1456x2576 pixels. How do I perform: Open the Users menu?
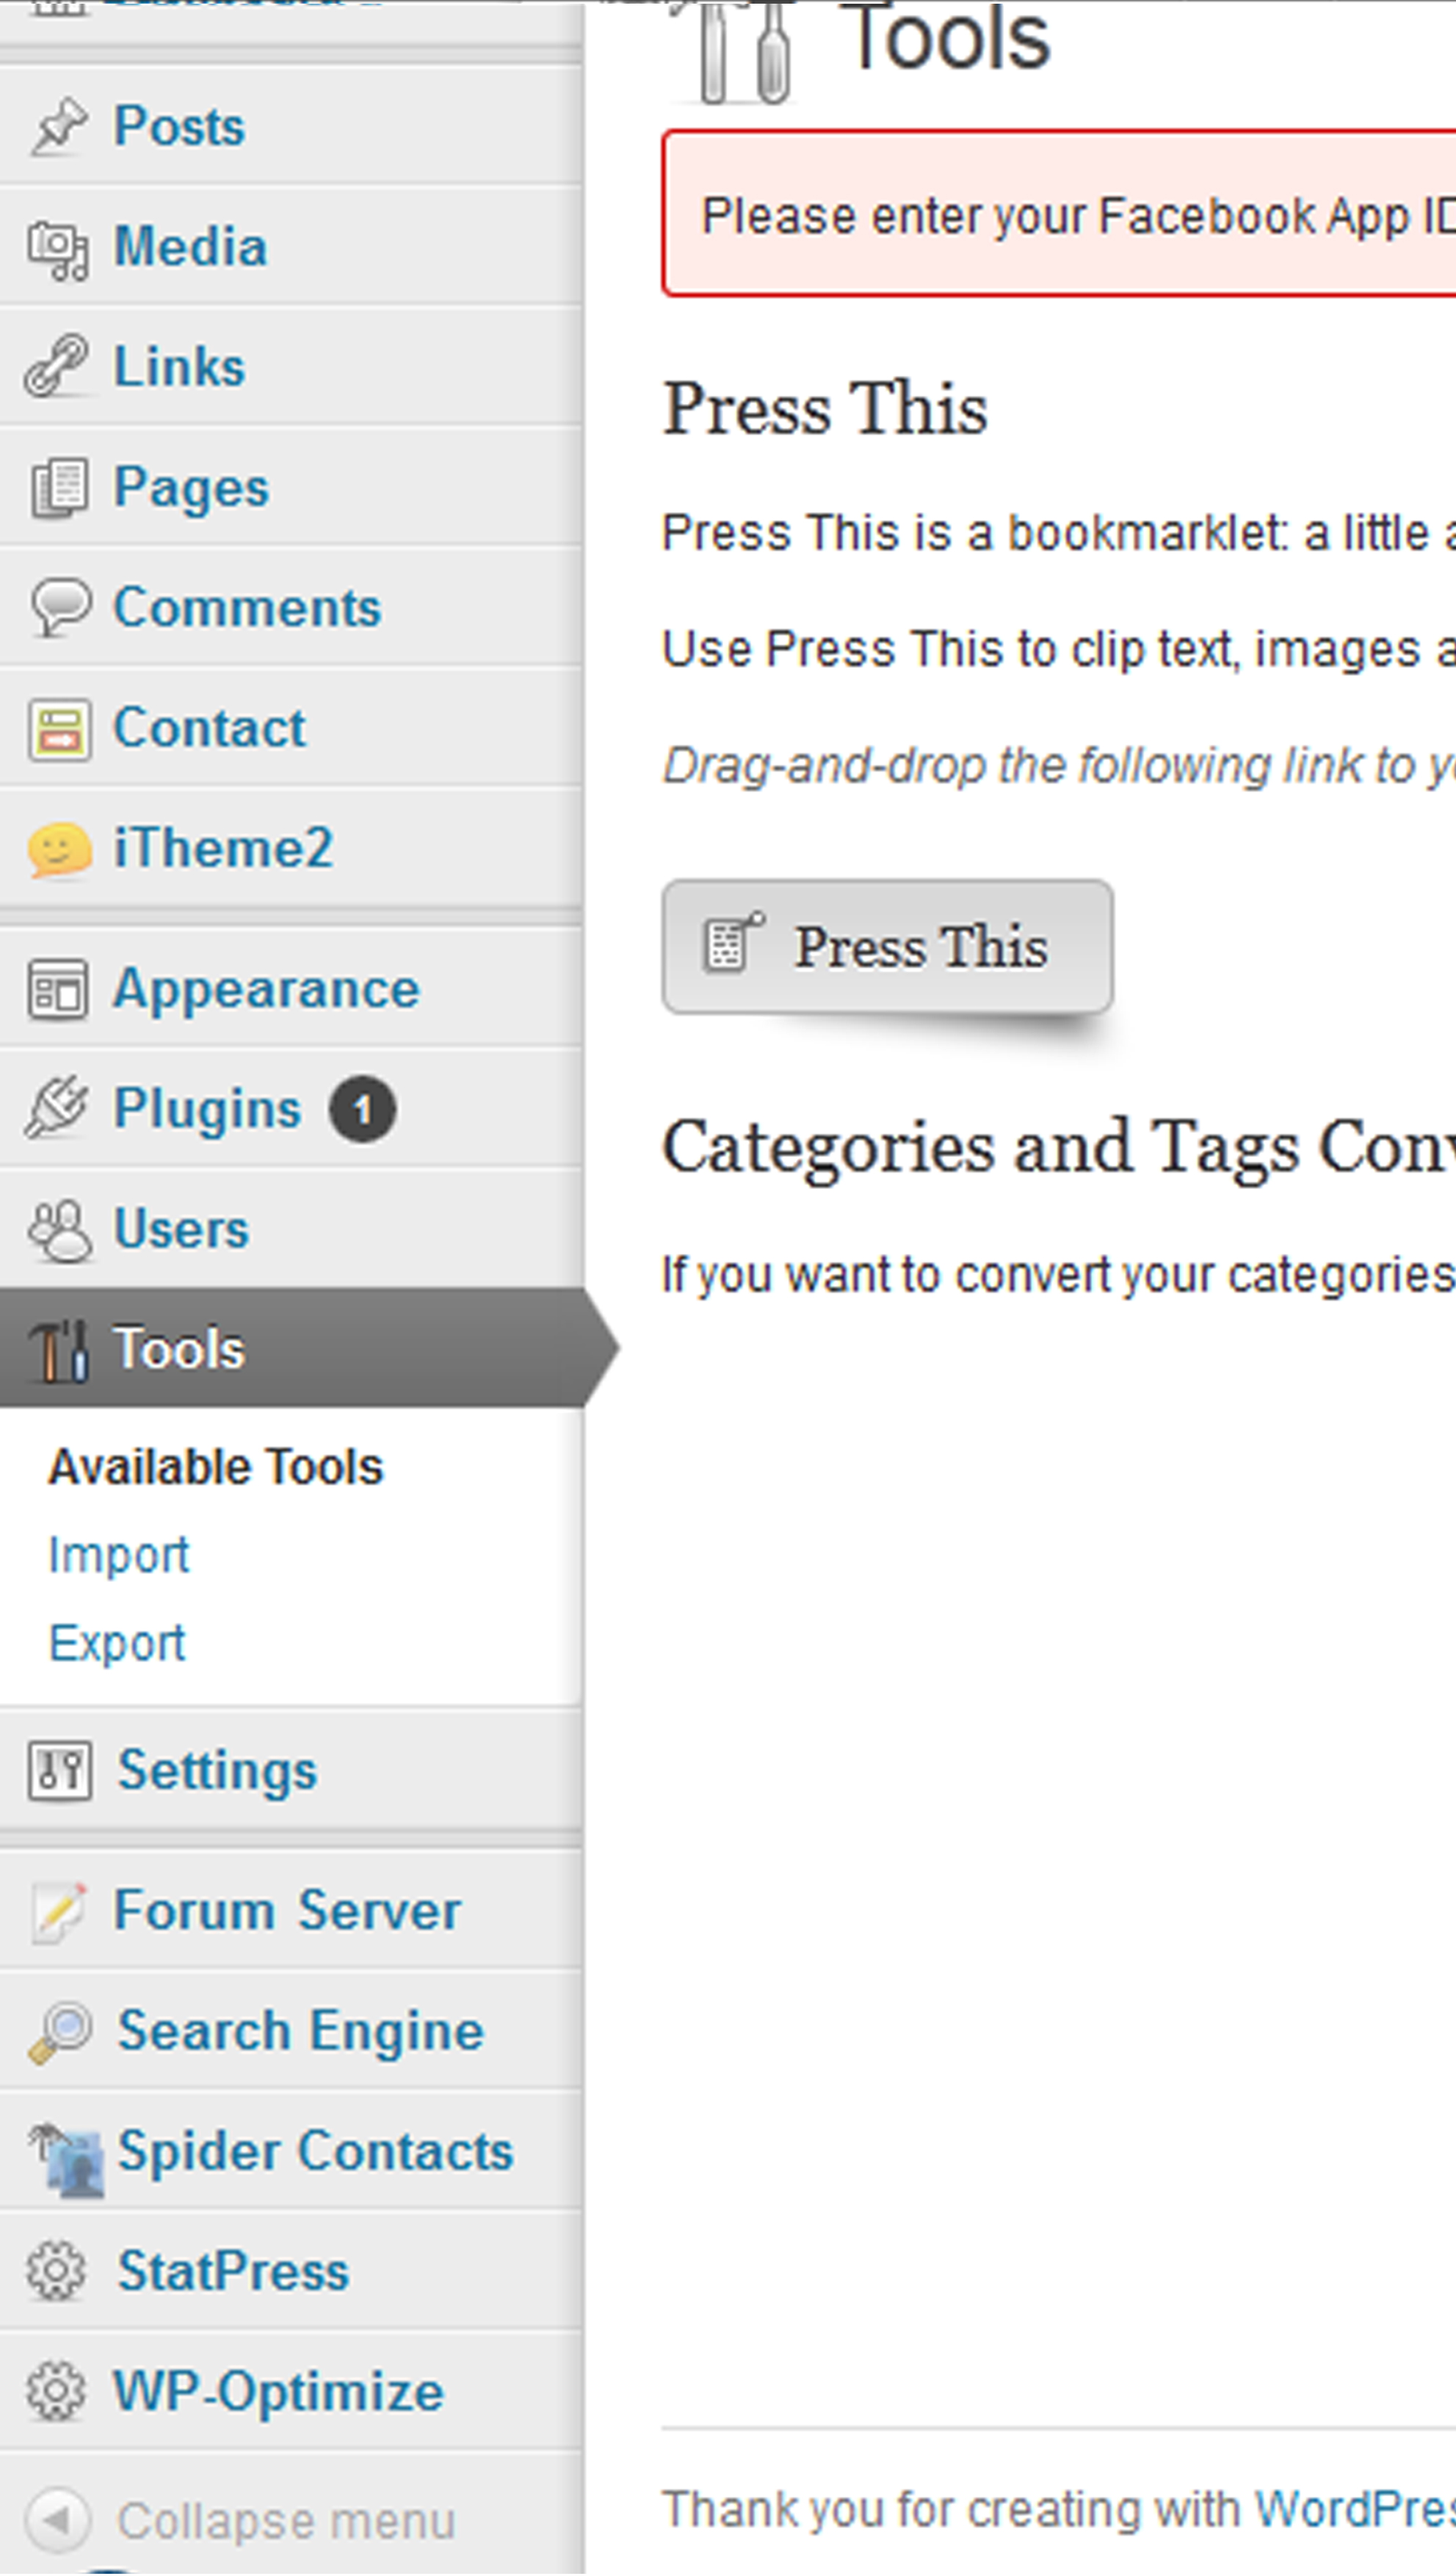[x=181, y=1229]
